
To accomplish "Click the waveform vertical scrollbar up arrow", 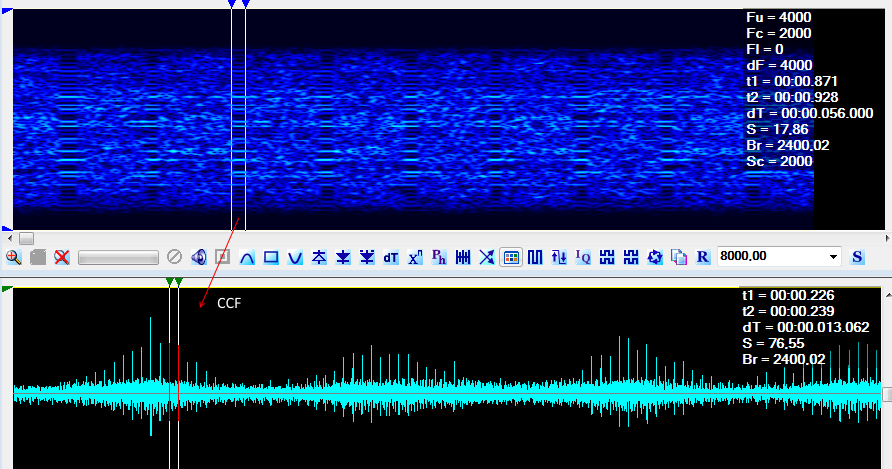I will click(x=887, y=295).
